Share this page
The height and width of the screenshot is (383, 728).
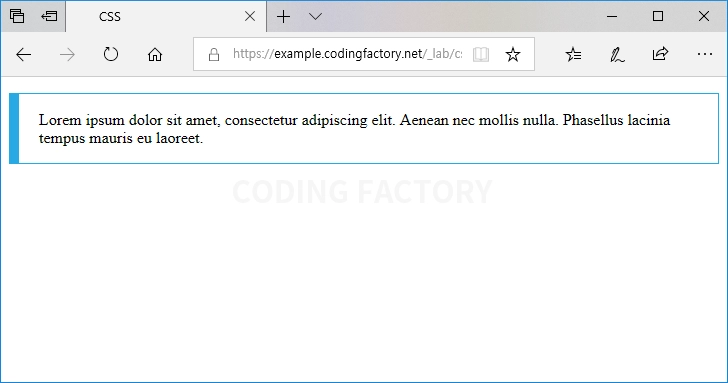click(660, 54)
